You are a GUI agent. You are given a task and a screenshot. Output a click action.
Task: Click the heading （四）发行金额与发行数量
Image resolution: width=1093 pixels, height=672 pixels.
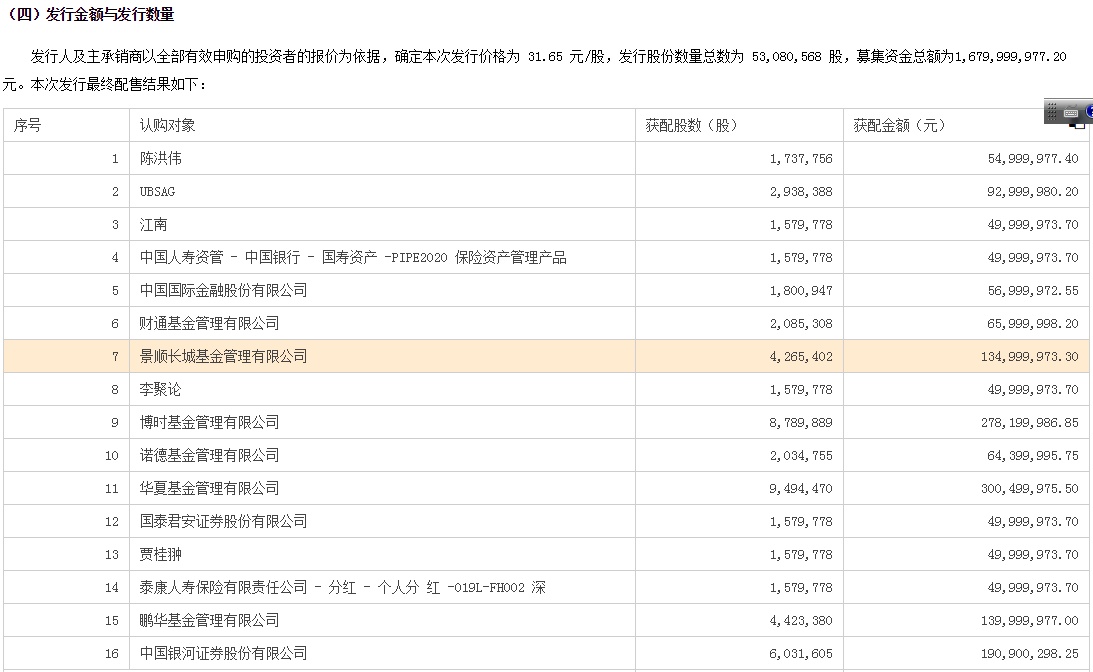89,14
